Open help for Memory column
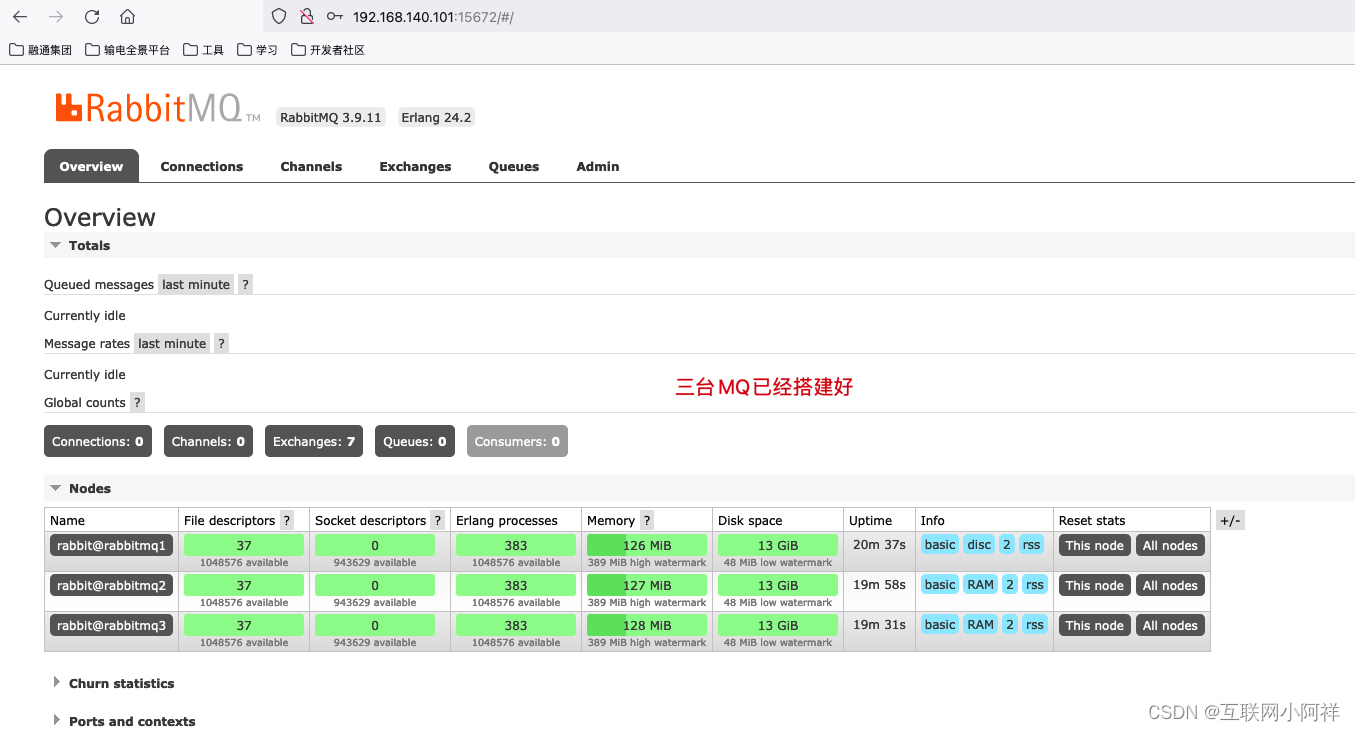The height and width of the screenshot is (731, 1355). pos(647,520)
